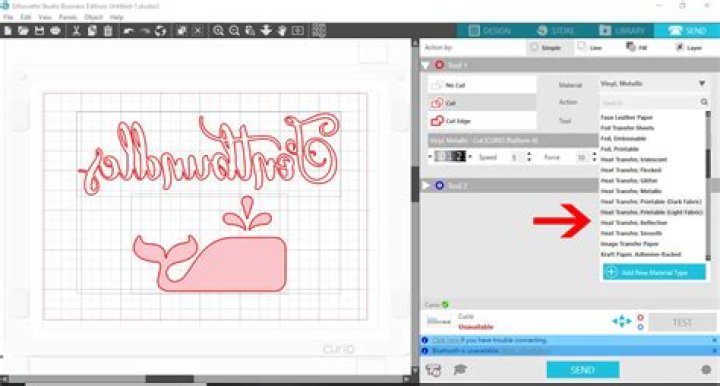Click the search magnifier in material list
Screen dimensions: 720x386
coord(704,102)
